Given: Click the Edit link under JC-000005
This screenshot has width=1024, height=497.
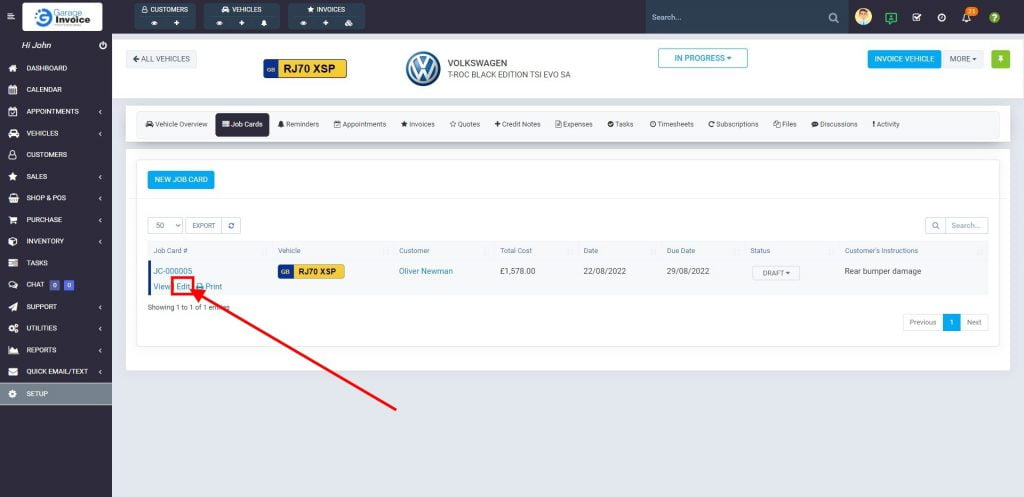Looking at the screenshot, I should pyautogui.click(x=183, y=287).
